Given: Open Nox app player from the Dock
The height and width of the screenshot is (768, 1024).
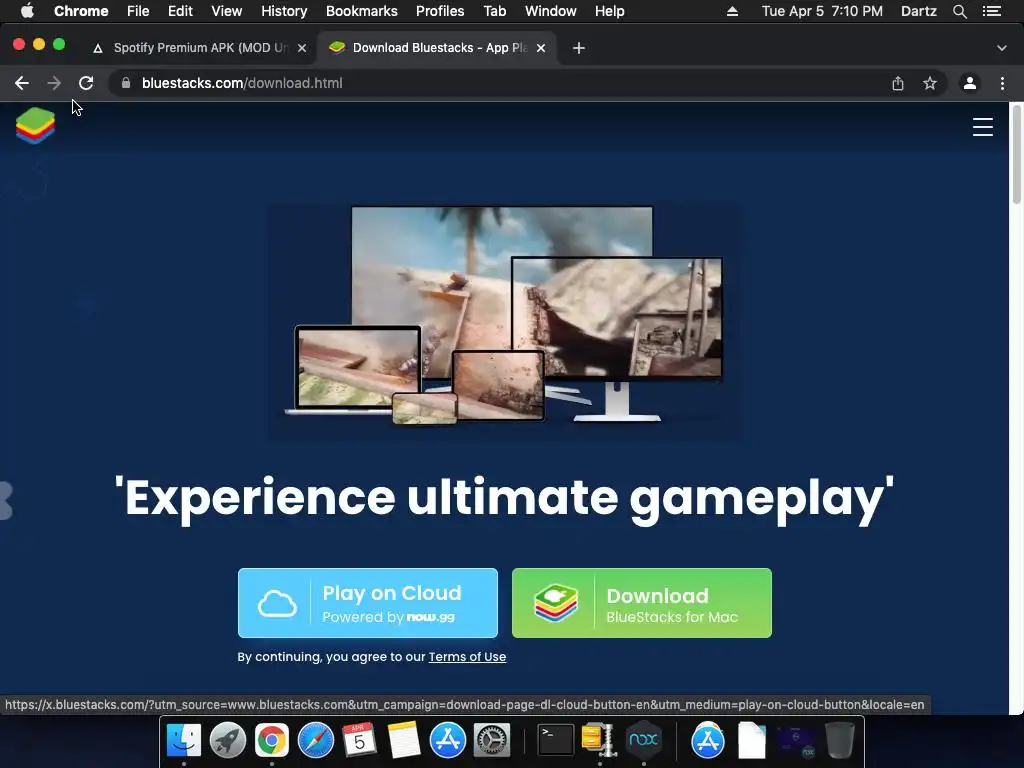Looking at the screenshot, I should pyautogui.click(x=643, y=740).
